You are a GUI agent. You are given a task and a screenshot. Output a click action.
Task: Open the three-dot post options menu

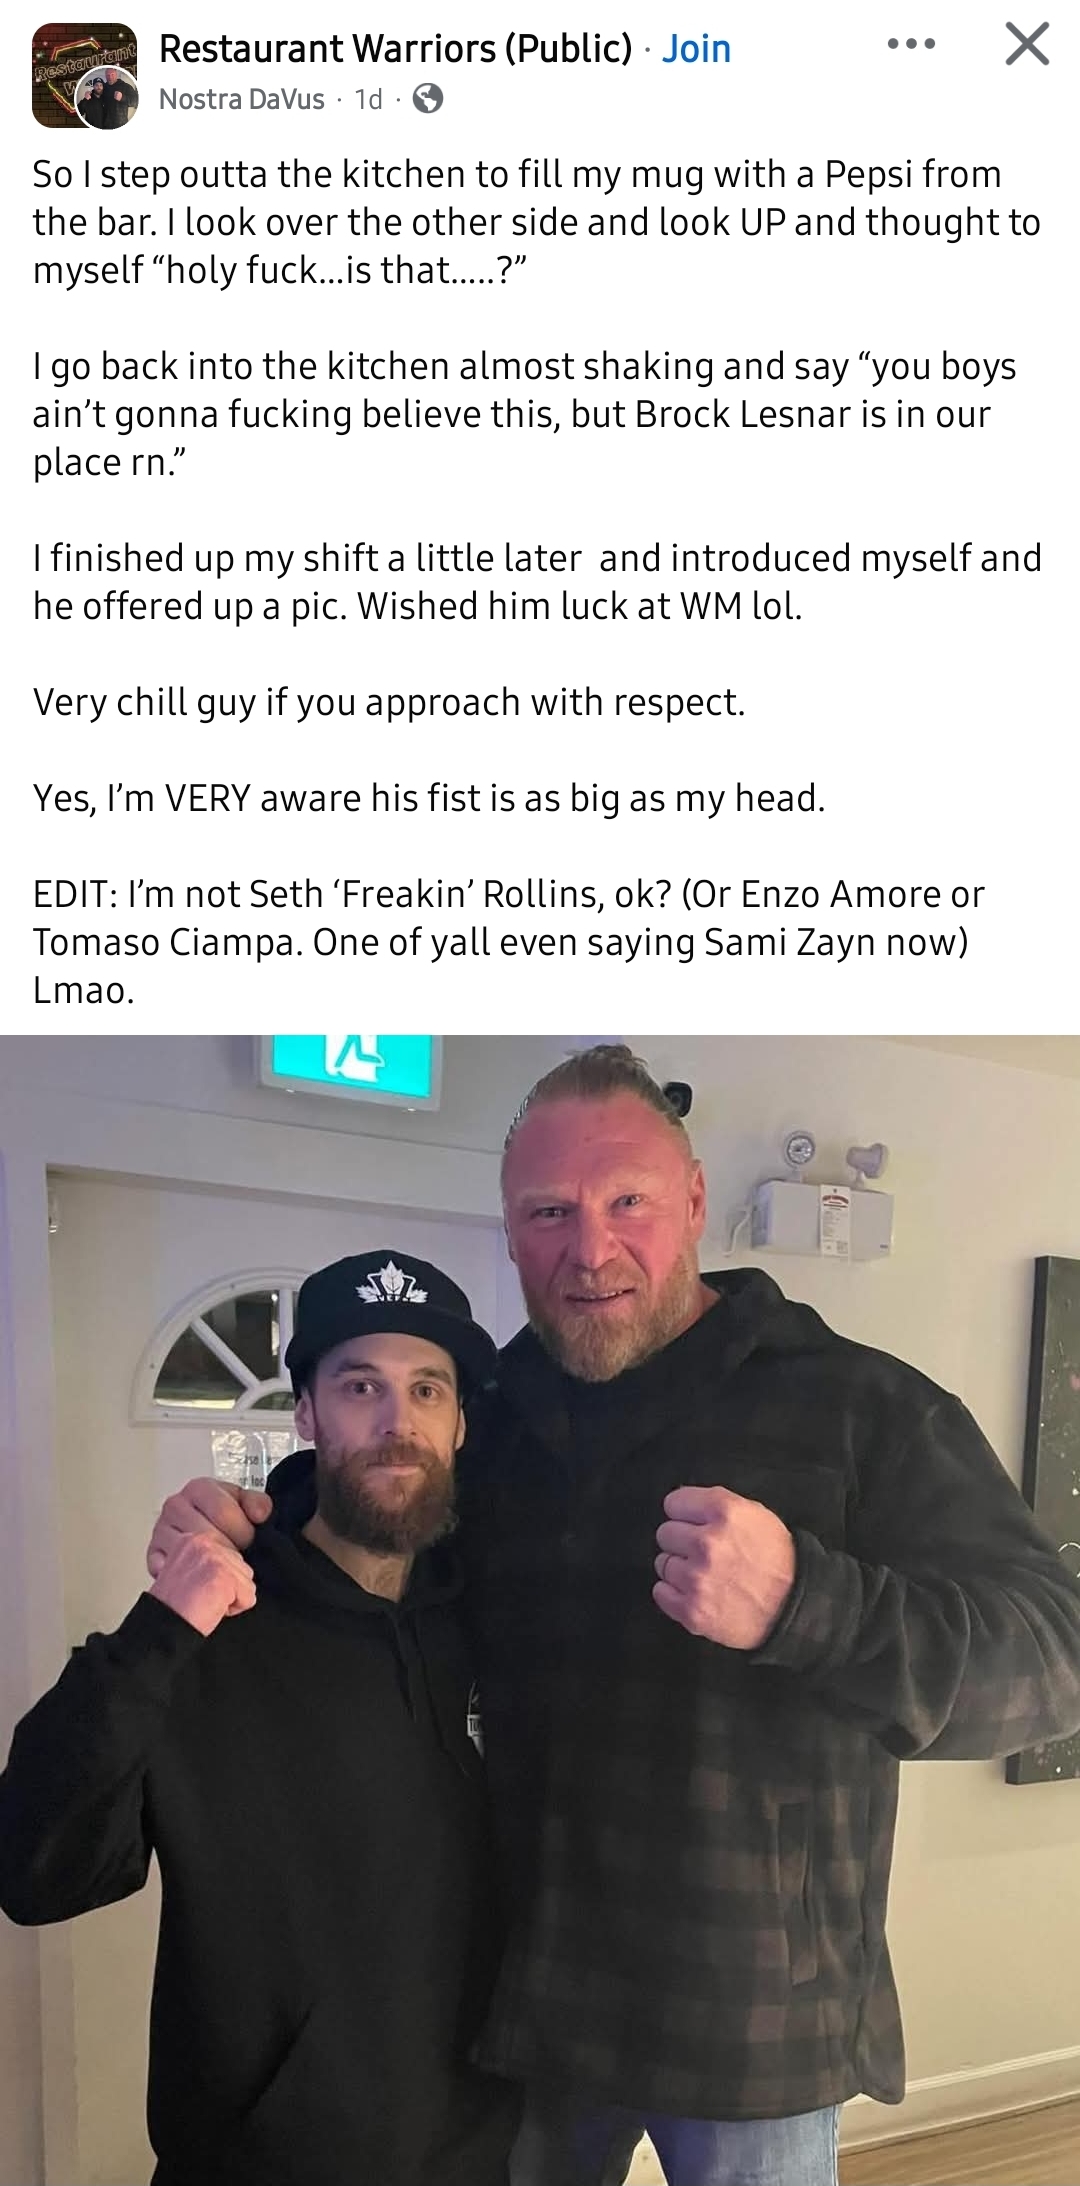pyautogui.click(x=911, y=44)
